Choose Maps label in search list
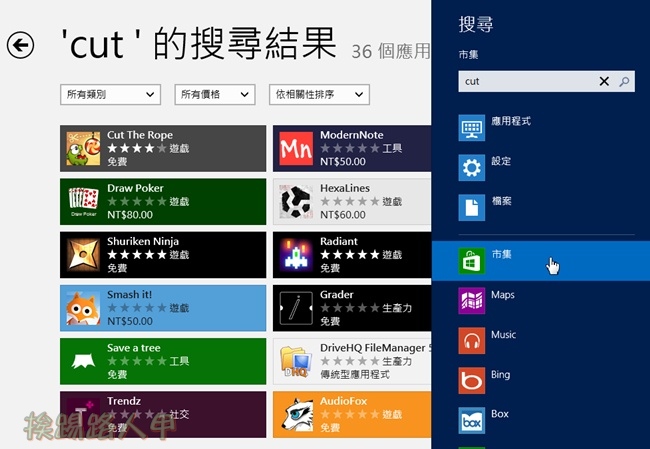 503,295
